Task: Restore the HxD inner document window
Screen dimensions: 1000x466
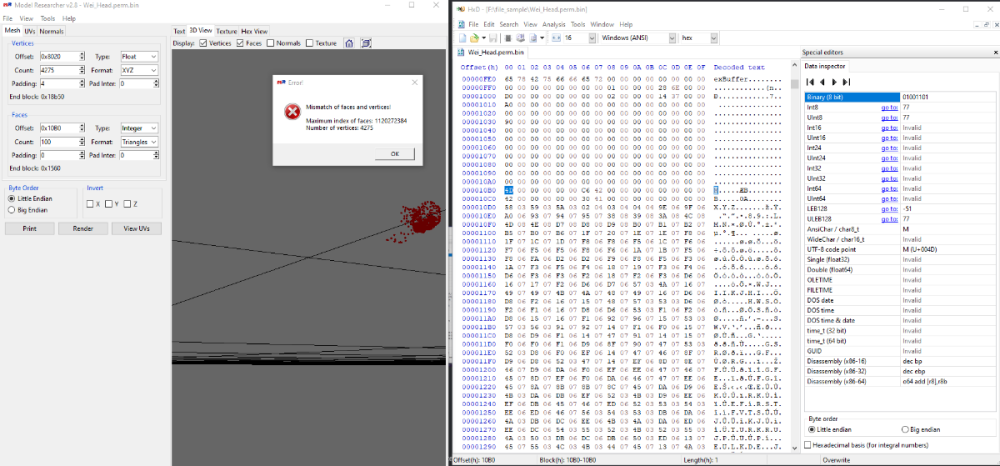Action: click(985, 24)
